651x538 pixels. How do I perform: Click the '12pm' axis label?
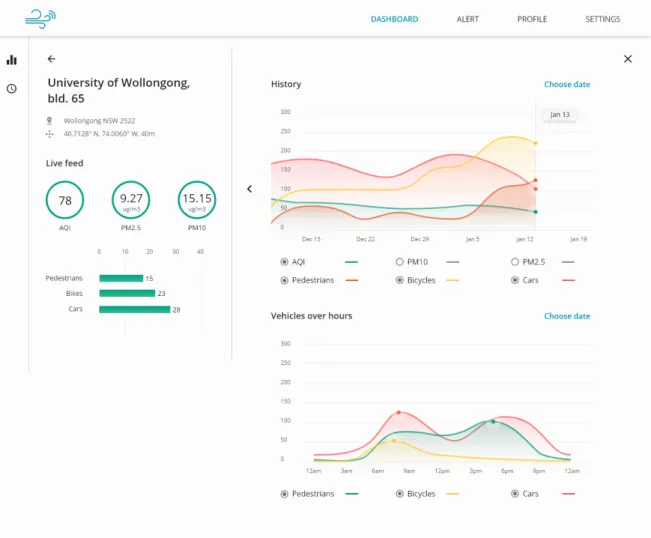click(x=442, y=471)
